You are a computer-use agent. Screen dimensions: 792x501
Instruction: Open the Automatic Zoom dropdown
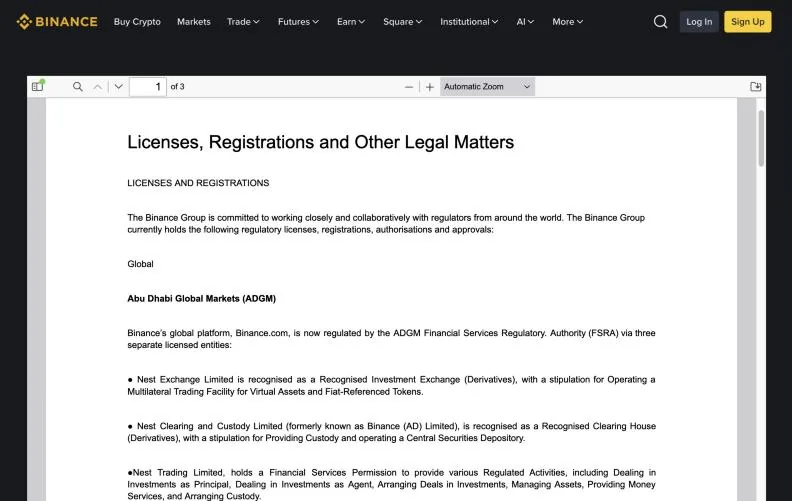pos(487,86)
